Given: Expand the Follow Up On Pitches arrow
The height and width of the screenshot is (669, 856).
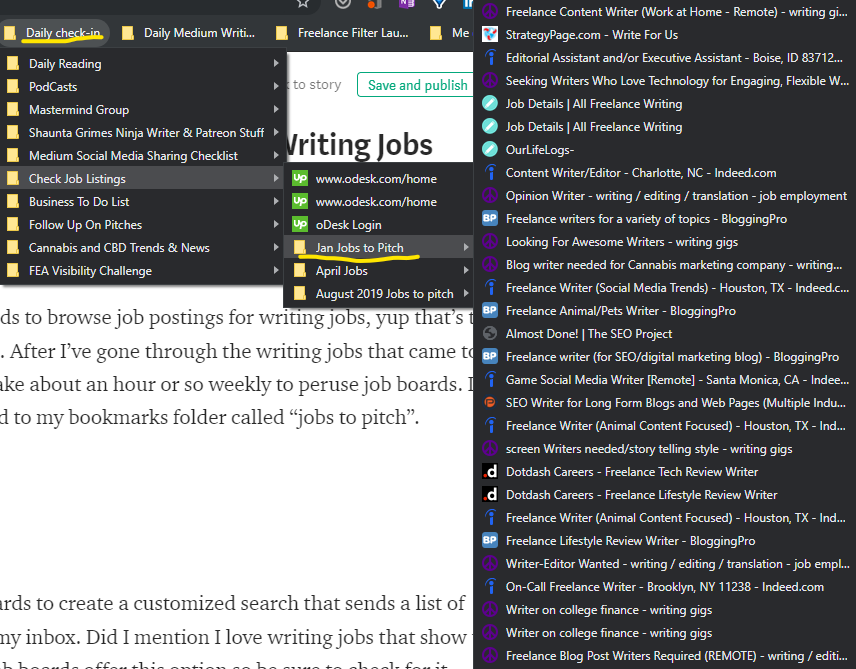Looking at the screenshot, I should [x=276, y=224].
